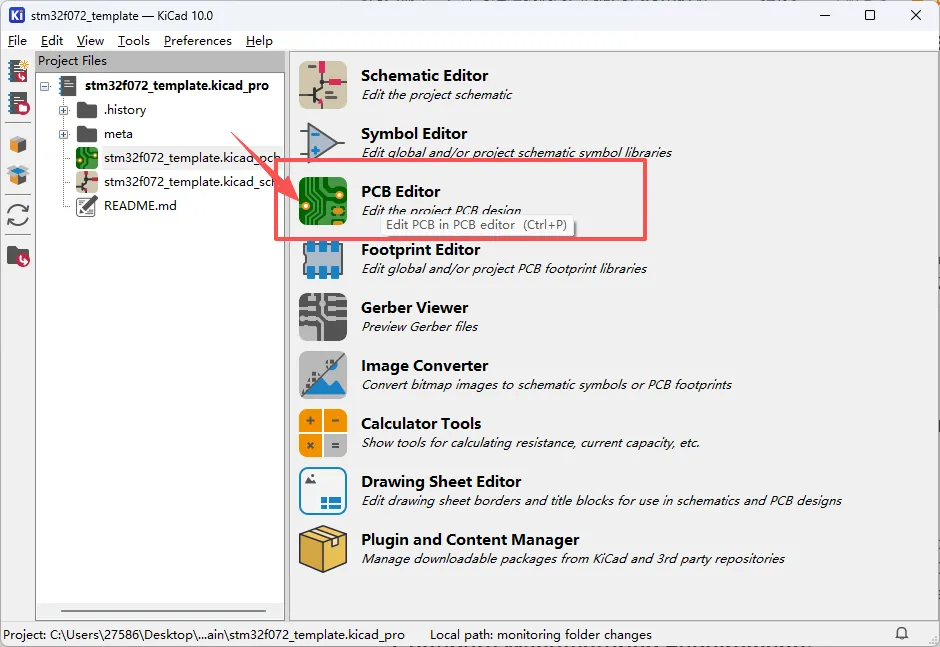Image resolution: width=940 pixels, height=647 pixels.
Task: Launch the Symbol Editor icon
Action: (x=323, y=143)
